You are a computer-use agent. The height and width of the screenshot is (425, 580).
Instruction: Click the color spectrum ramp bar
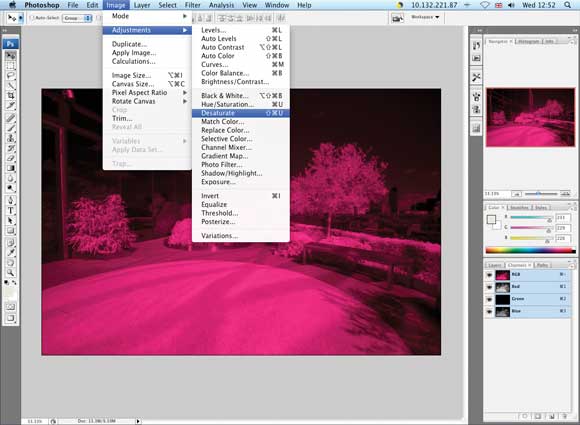[530, 250]
